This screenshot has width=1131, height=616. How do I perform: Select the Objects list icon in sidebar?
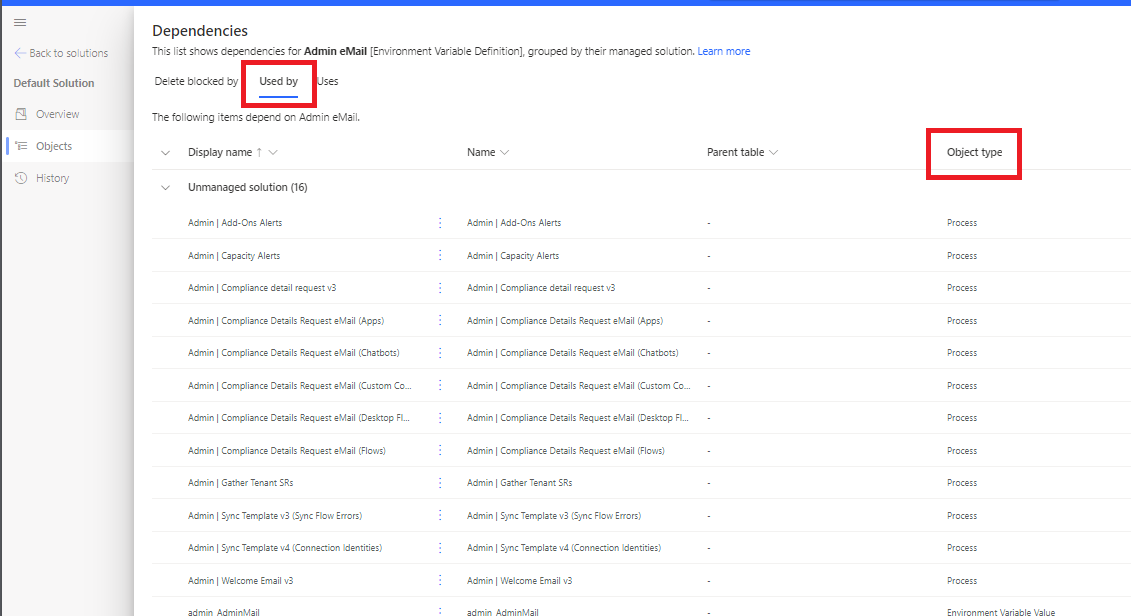click(21, 146)
